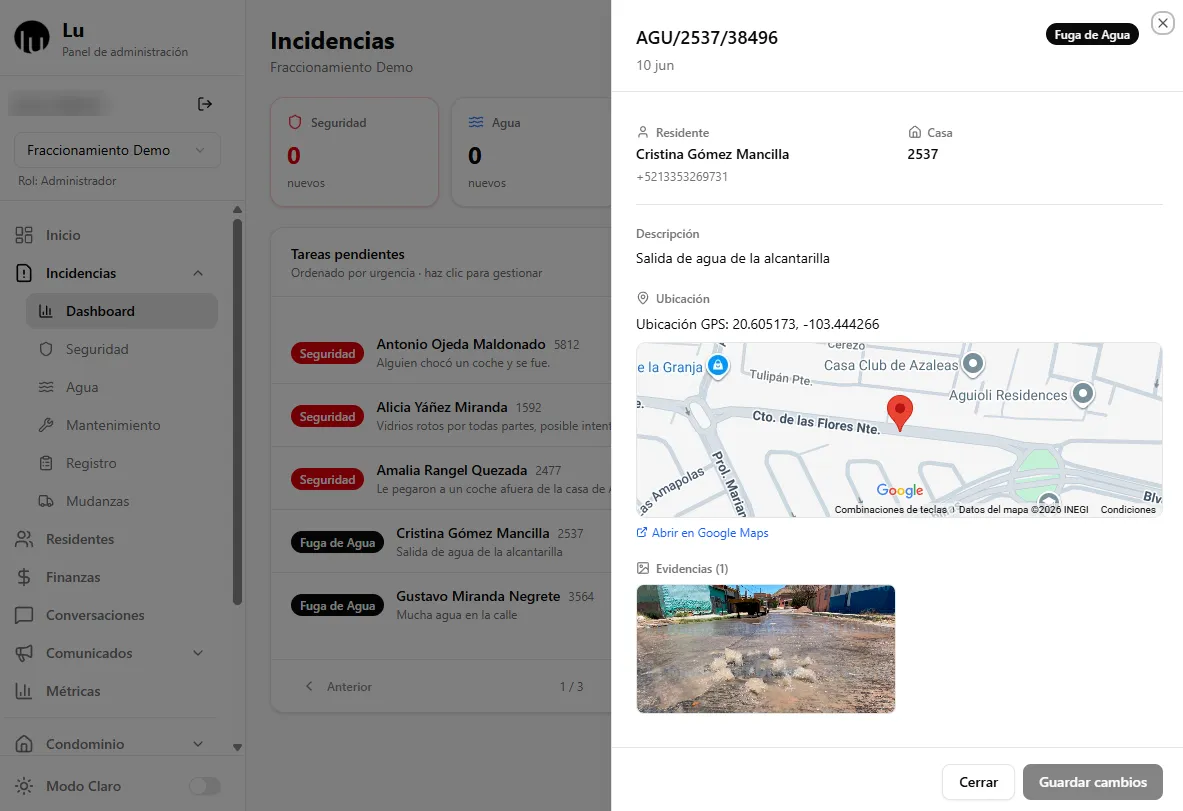
Task: Click the Finanzas dollar icon
Action: click(24, 577)
